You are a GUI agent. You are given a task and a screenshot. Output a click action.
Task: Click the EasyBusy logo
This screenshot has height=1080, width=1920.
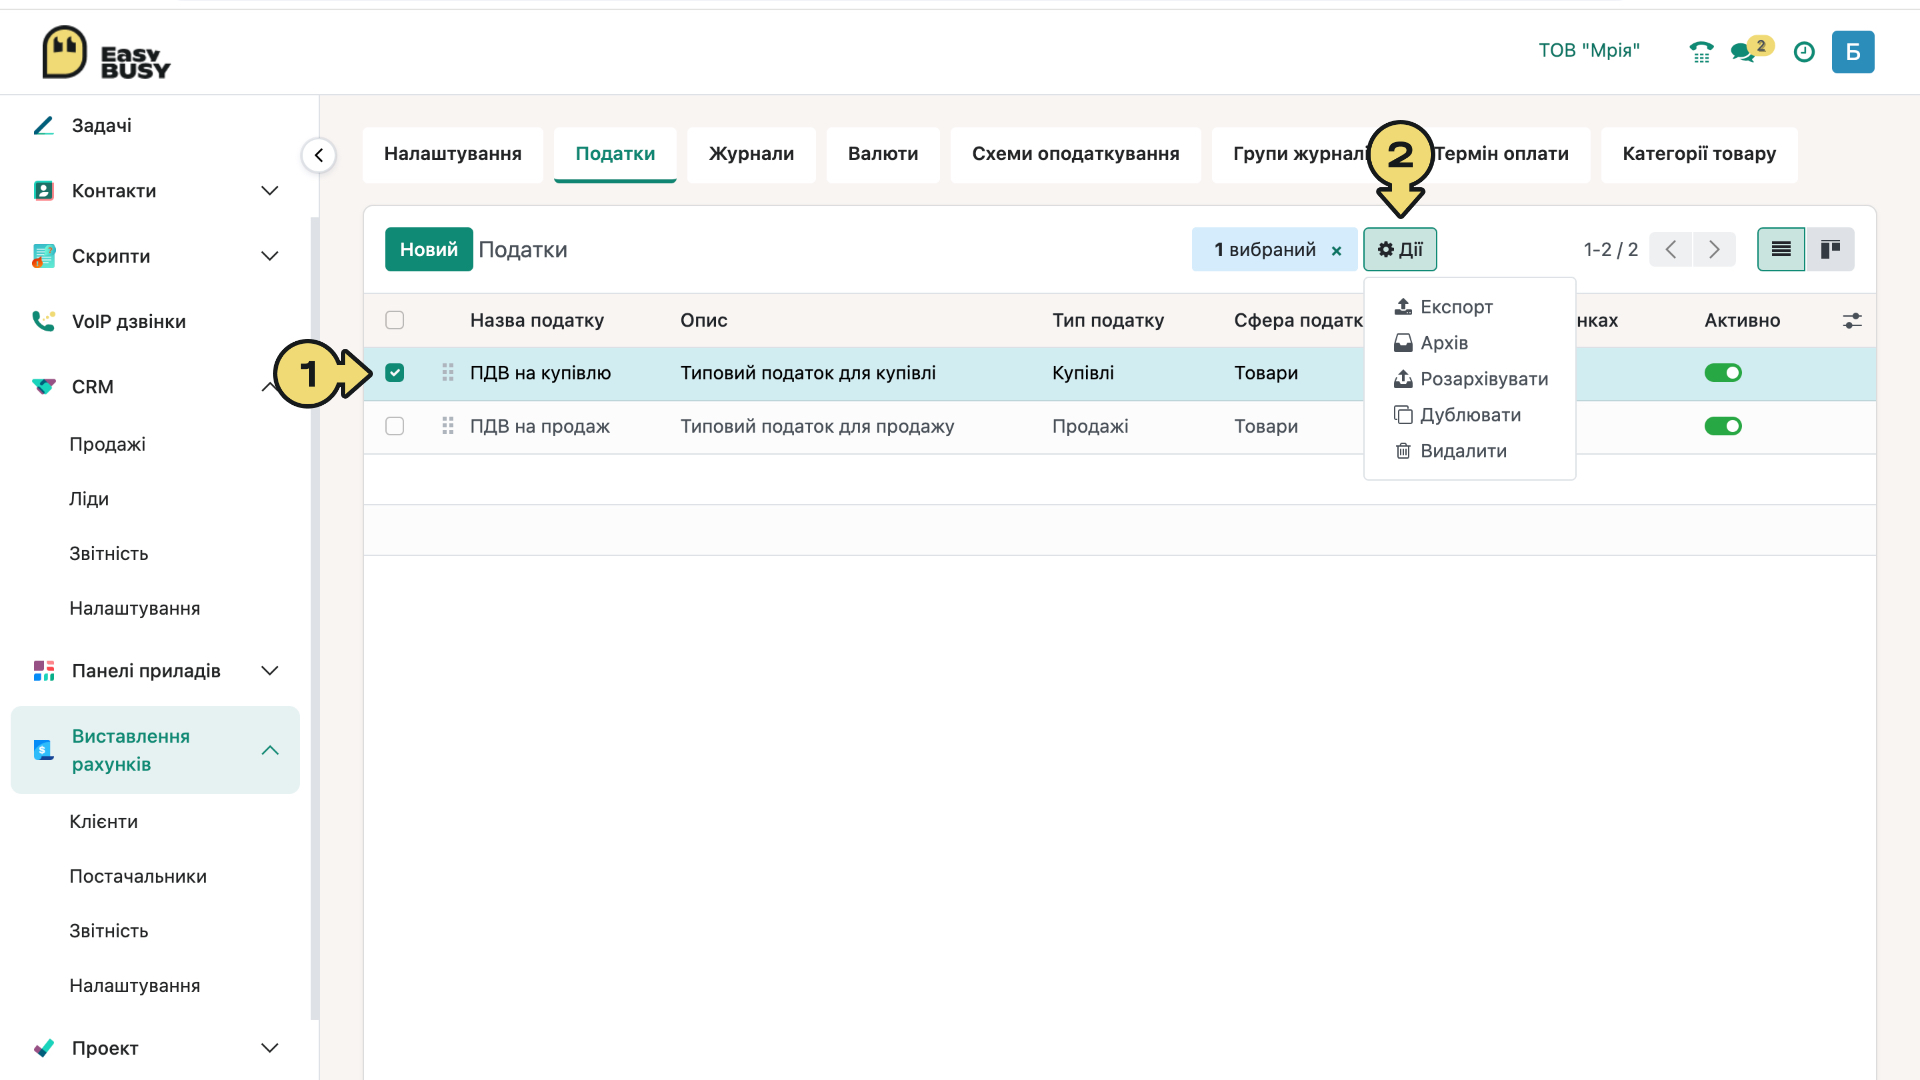(x=106, y=52)
